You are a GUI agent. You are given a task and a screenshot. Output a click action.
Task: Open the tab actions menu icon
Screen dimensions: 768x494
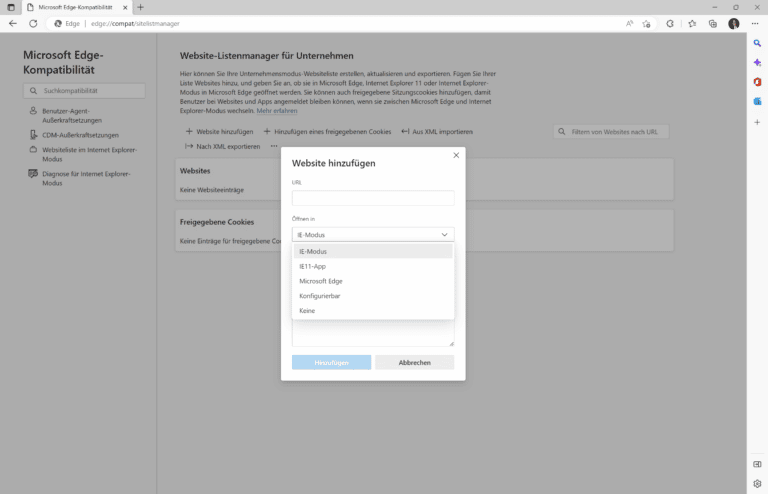tap(11, 7)
